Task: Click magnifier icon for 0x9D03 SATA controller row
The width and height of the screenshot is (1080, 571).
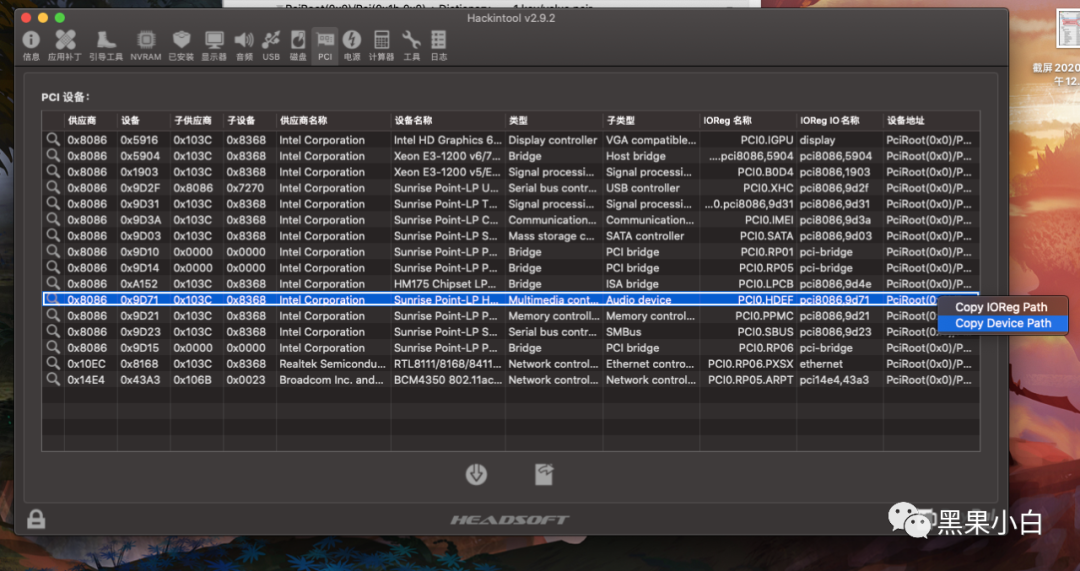Action: coord(53,236)
